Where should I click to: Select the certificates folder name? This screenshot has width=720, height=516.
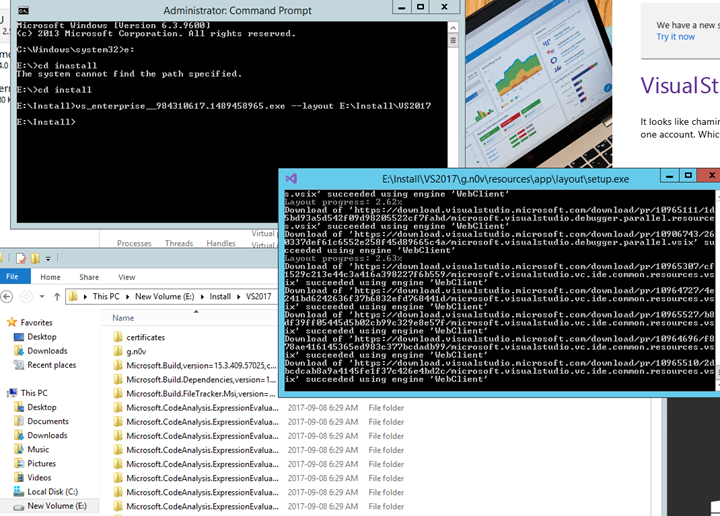tap(146, 337)
